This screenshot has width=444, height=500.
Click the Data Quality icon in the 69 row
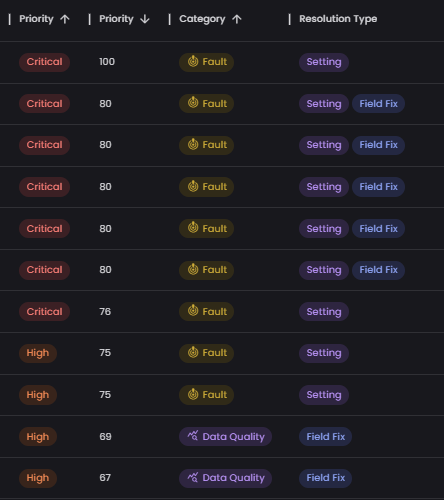tap(193, 436)
